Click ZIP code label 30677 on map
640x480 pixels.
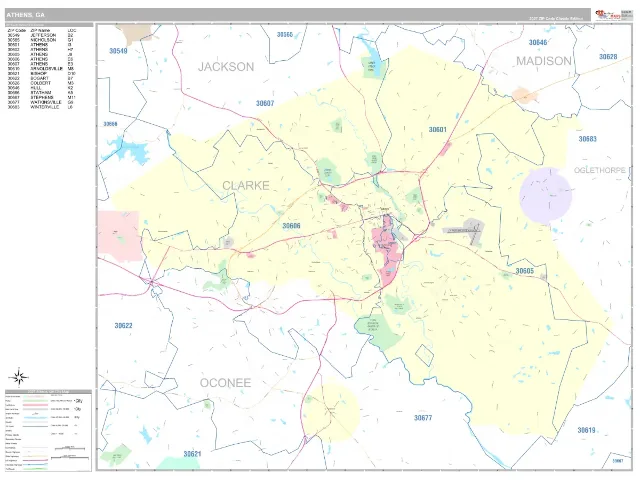click(423, 418)
